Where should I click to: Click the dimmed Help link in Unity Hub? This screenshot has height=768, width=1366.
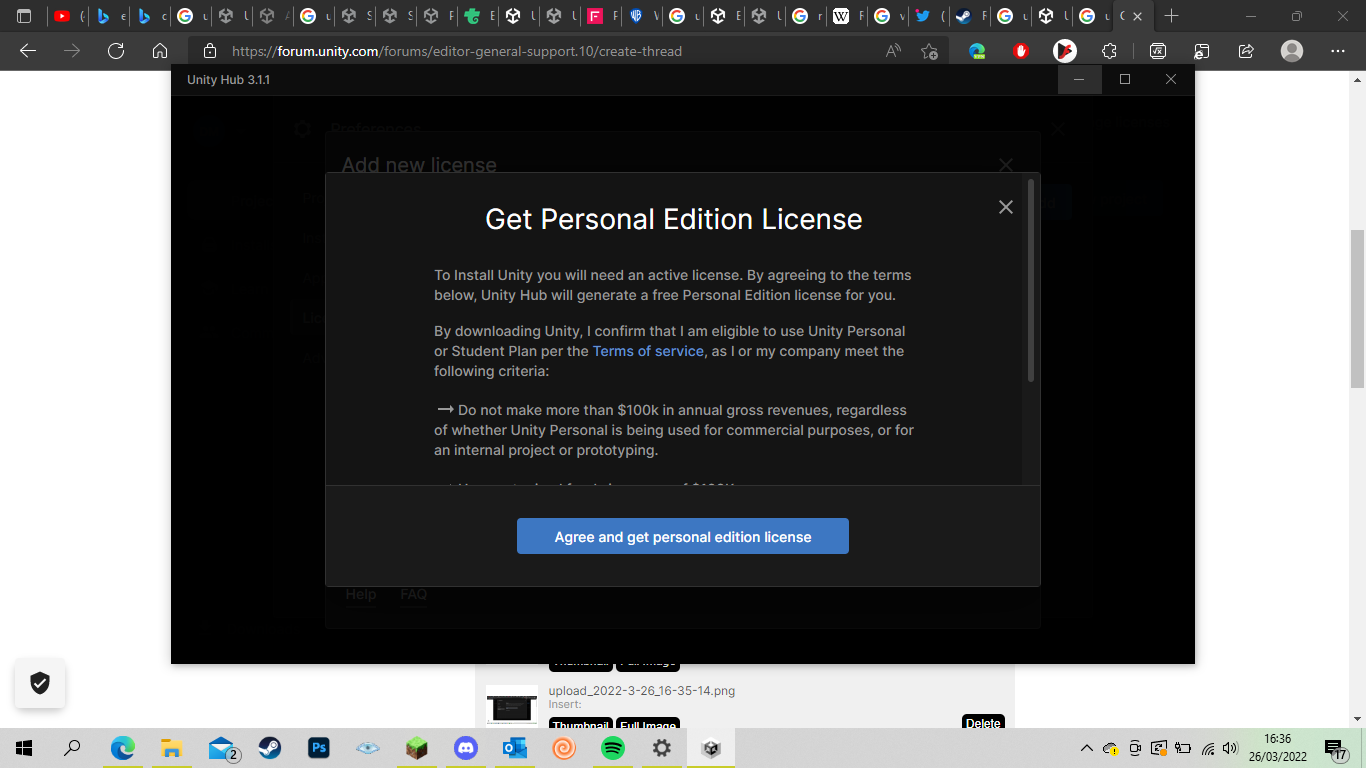tap(361, 594)
